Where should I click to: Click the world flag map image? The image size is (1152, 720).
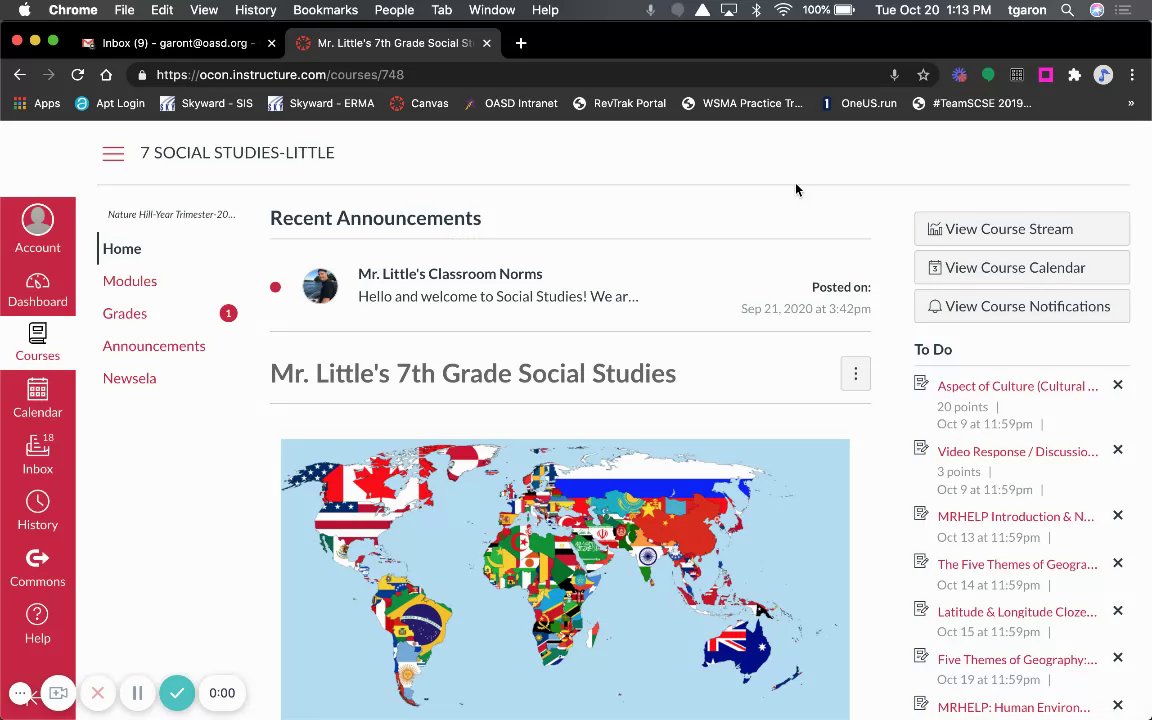coord(565,579)
